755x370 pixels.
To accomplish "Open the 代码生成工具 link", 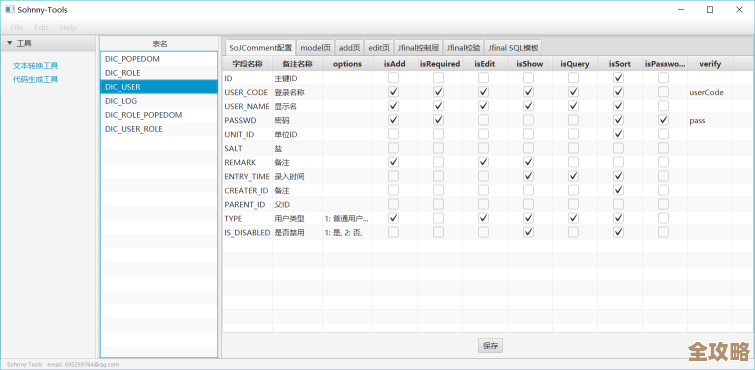I will pyautogui.click(x=36, y=79).
